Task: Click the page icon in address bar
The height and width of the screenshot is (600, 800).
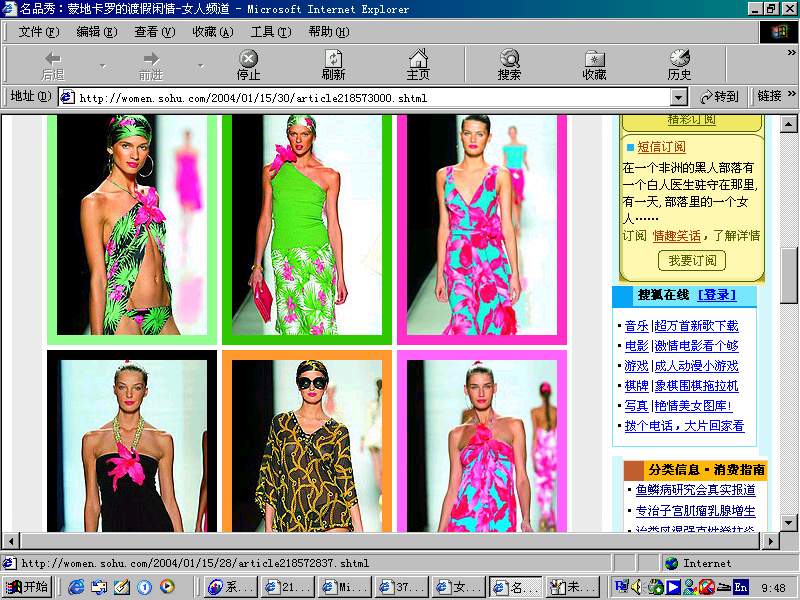Action: click(x=68, y=97)
